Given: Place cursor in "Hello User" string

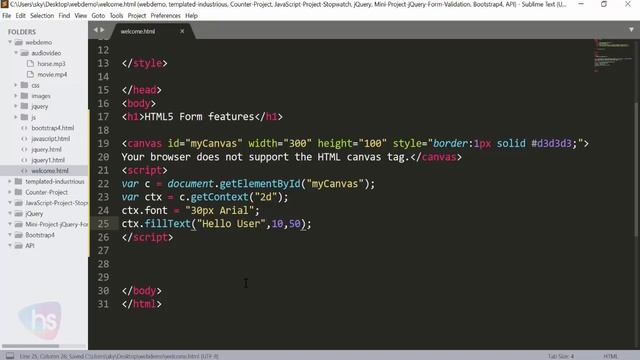Looking at the screenshot, I should point(231,224).
